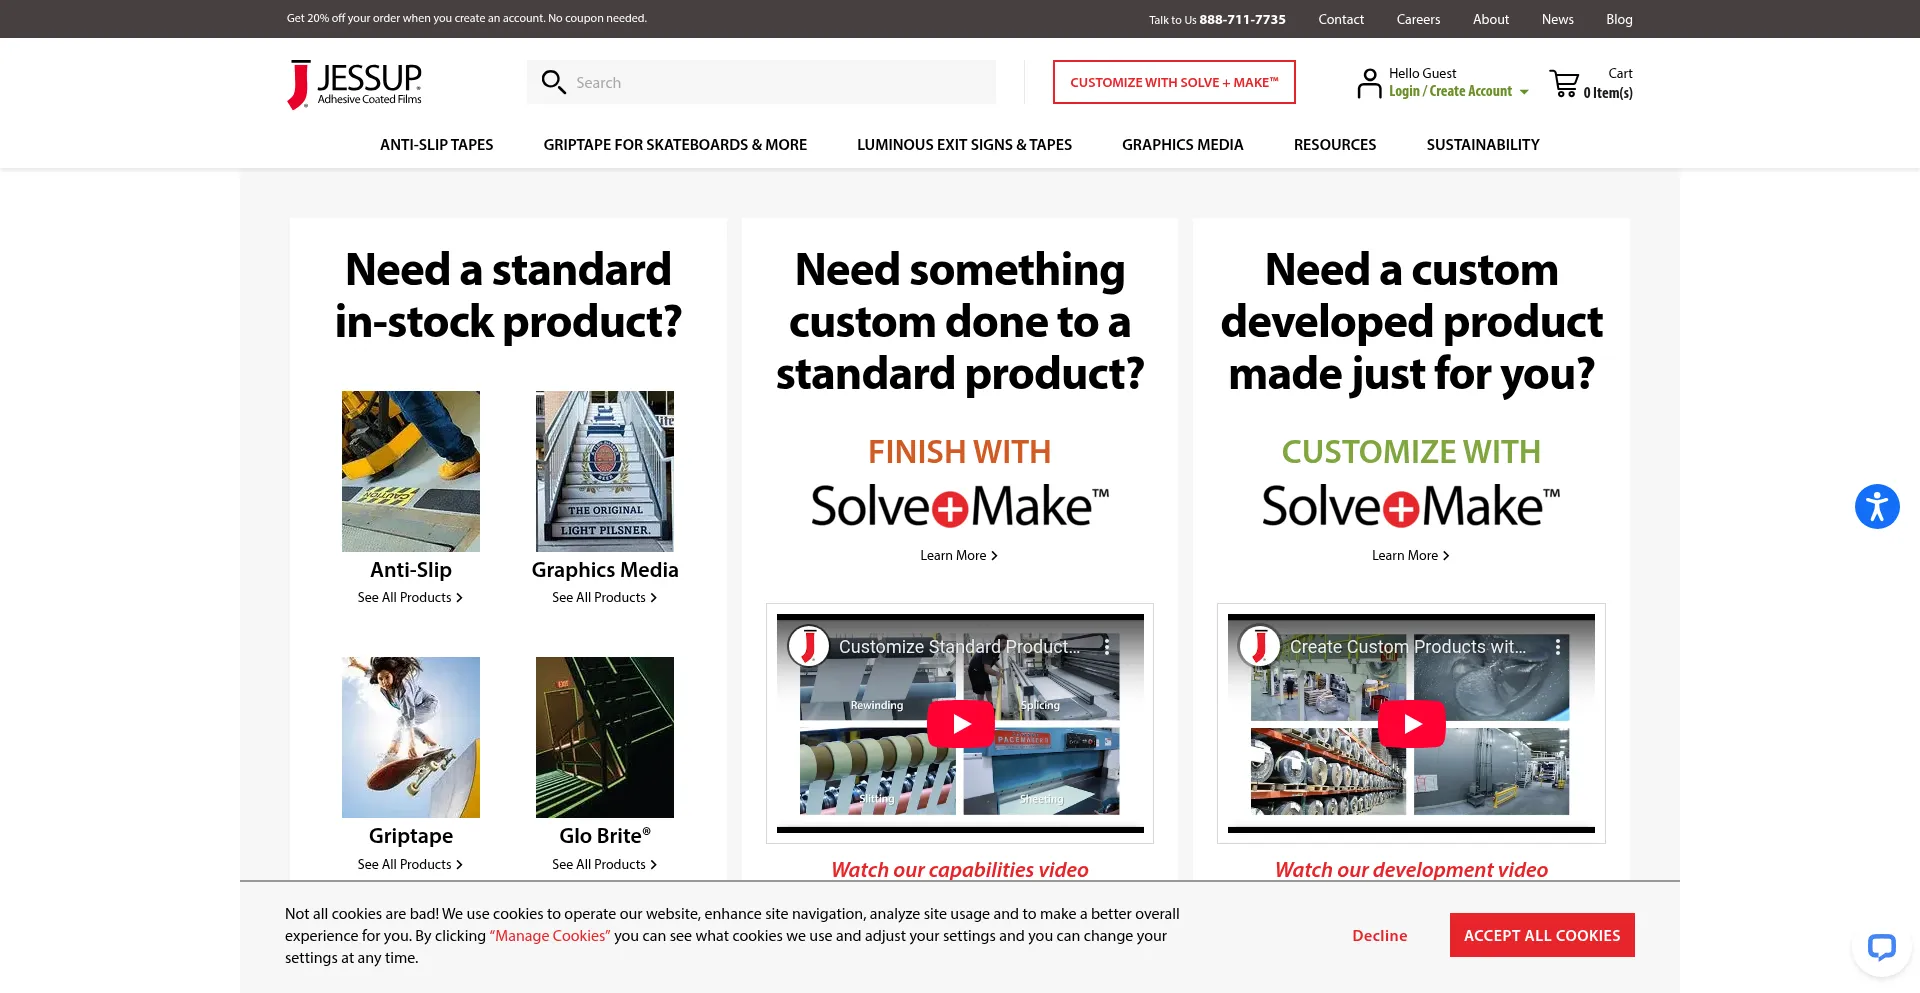Click the Finish With Solve+Make logo
Screen dimensions: 1920x993
960,505
